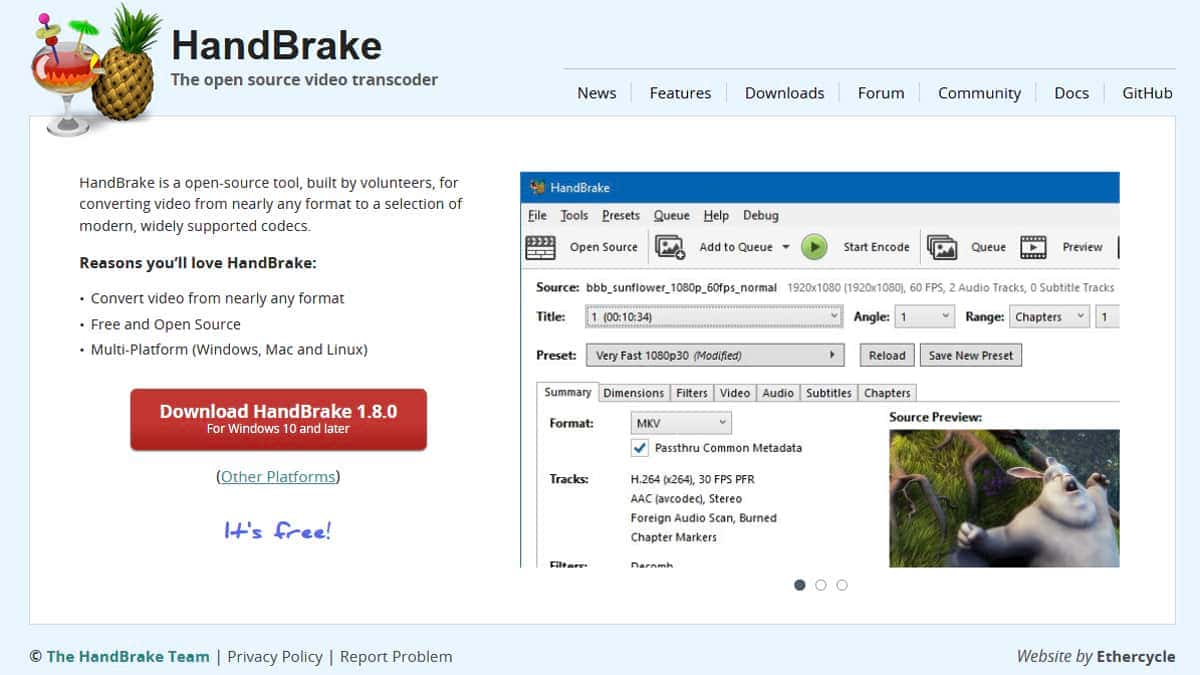Open the Range Chapters dropdown
This screenshot has width=1200, height=675.
[x=1049, y=316]
